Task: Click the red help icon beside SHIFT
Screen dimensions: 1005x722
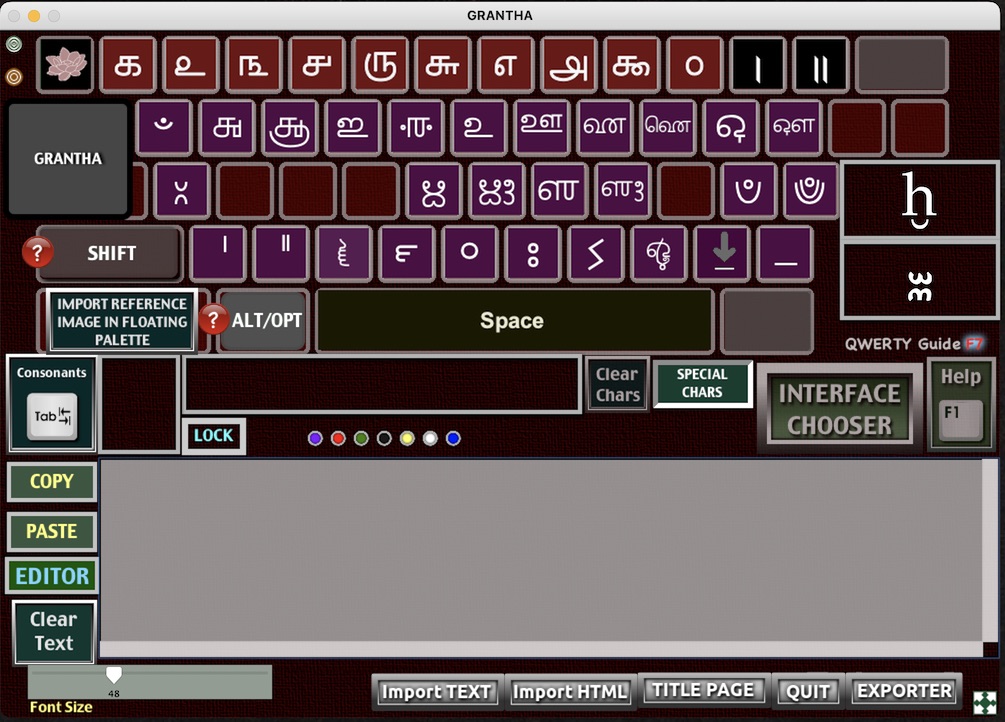Action: tap(37, 253)
